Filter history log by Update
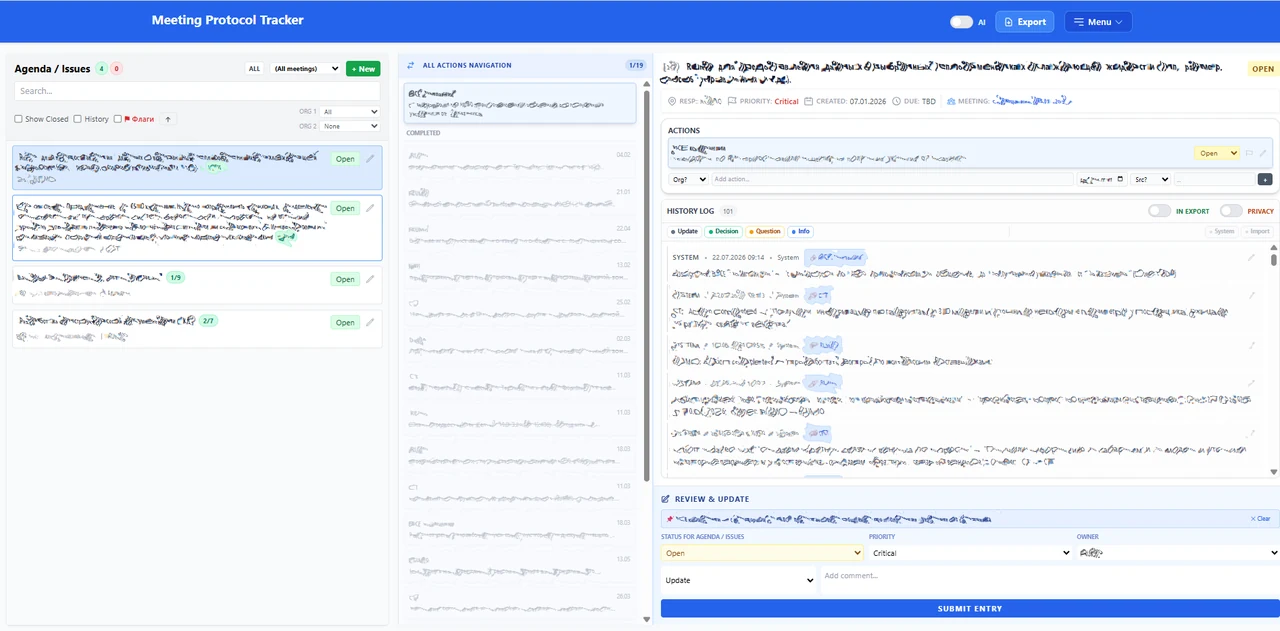 click(685, 231)
